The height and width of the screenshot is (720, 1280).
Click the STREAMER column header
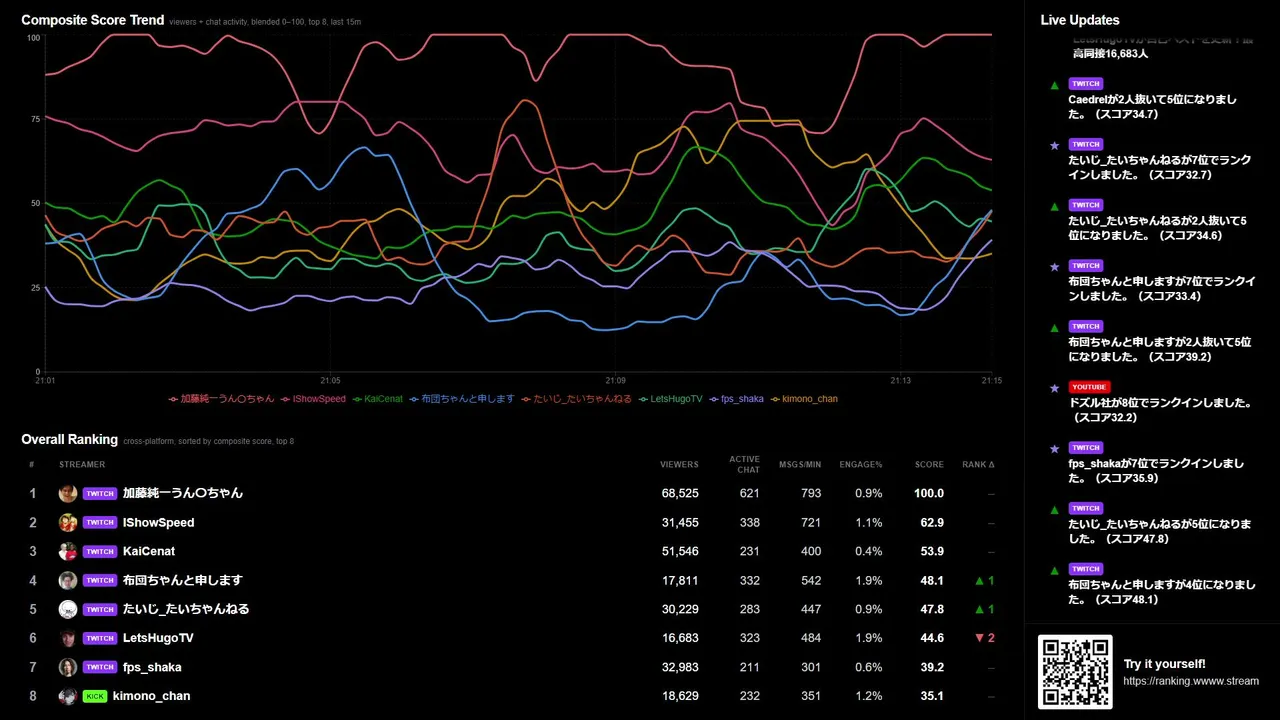(80, 465)
